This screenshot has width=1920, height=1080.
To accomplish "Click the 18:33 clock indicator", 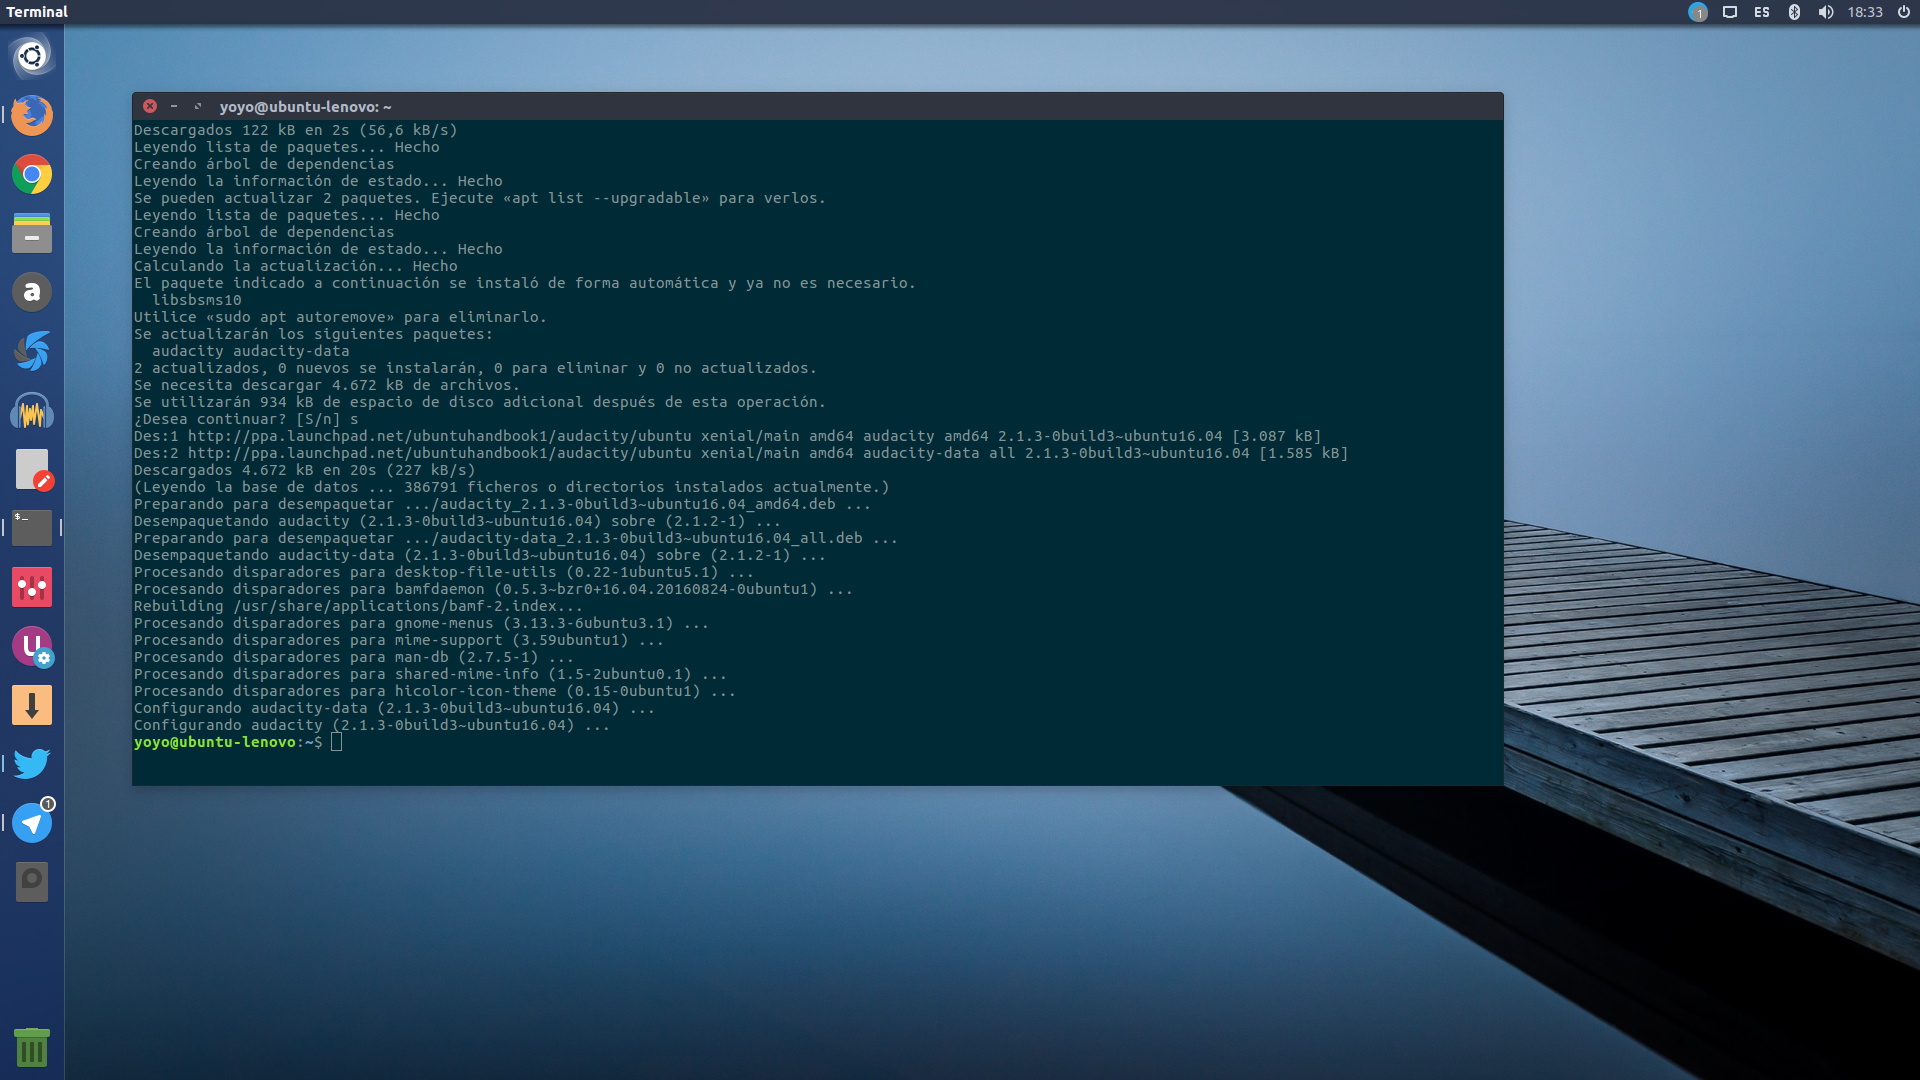I will point(1865,12).
